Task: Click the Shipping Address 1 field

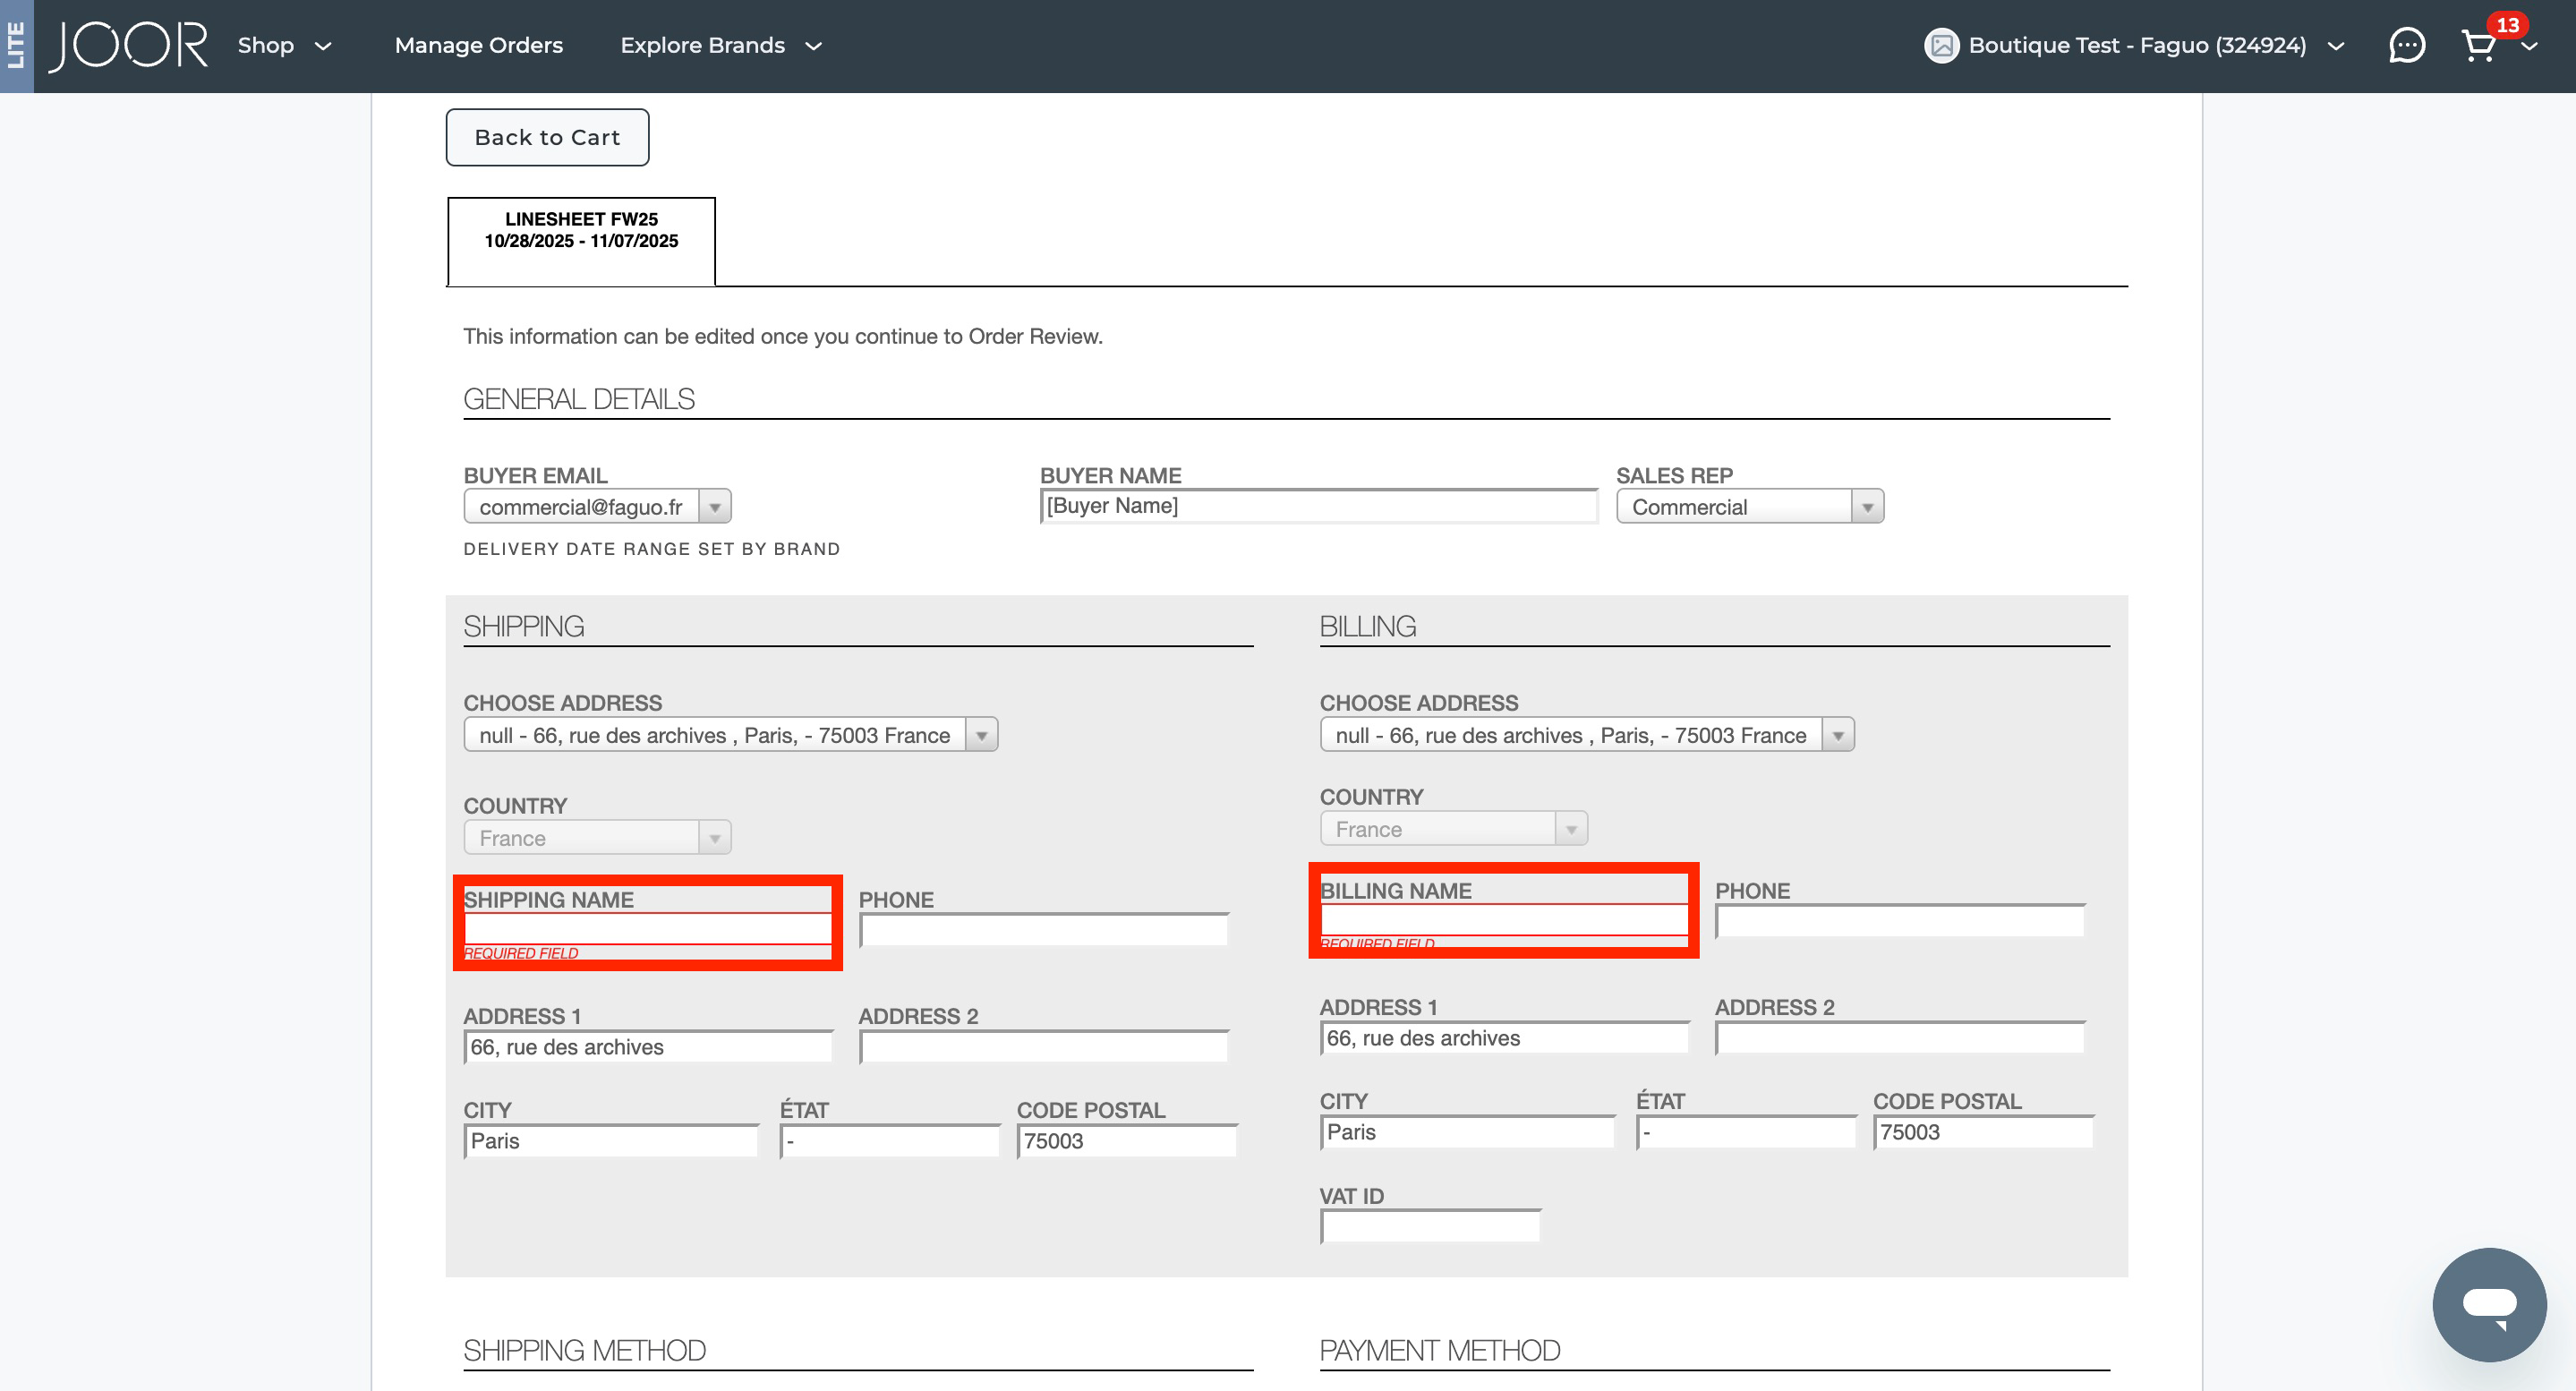Action: coord(648,1046)
